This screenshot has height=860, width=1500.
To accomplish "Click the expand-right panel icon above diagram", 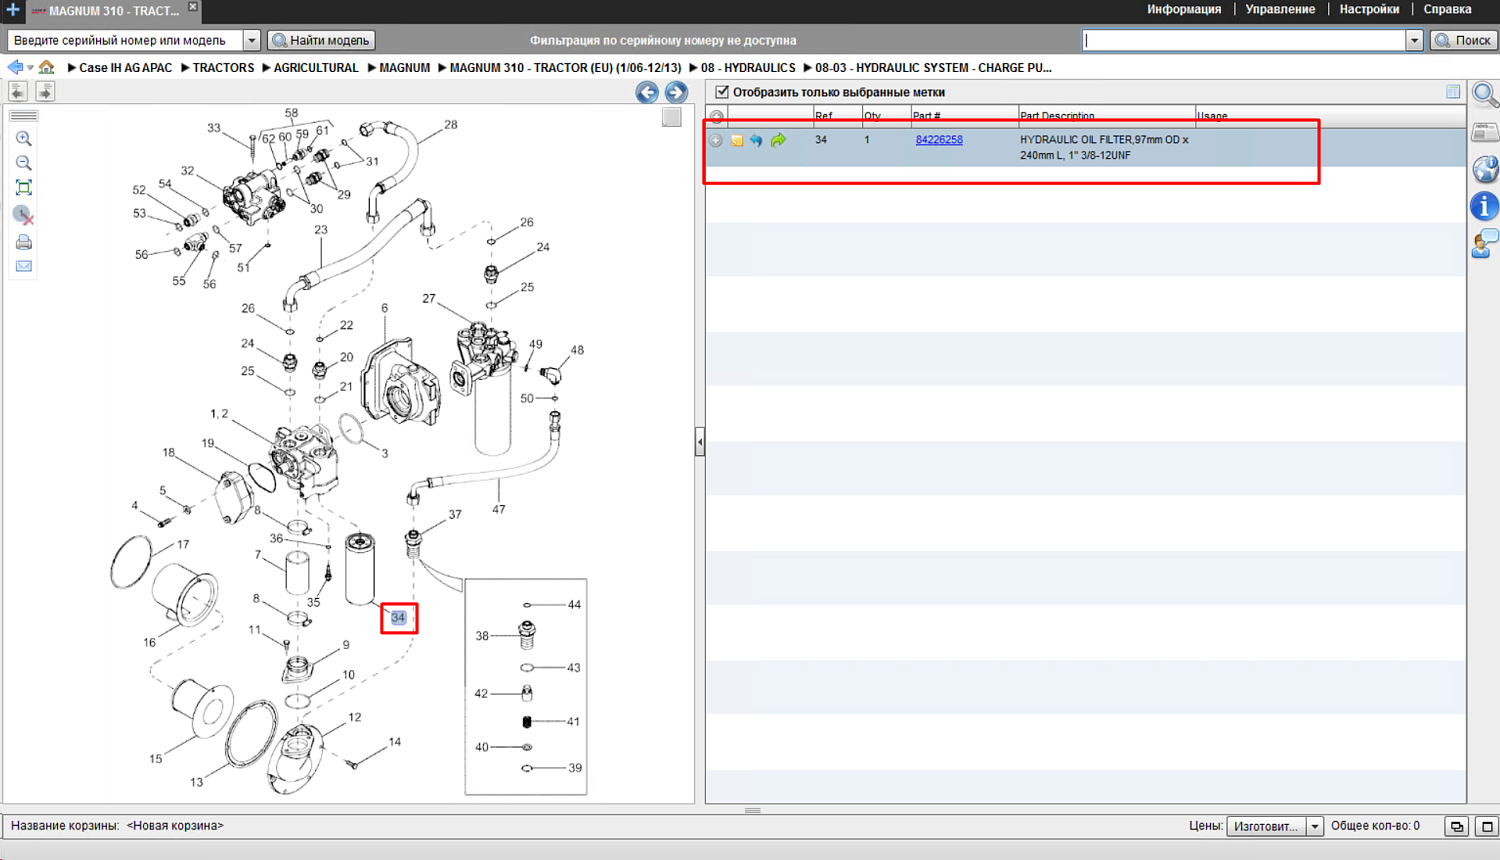I will pos(45,91).
